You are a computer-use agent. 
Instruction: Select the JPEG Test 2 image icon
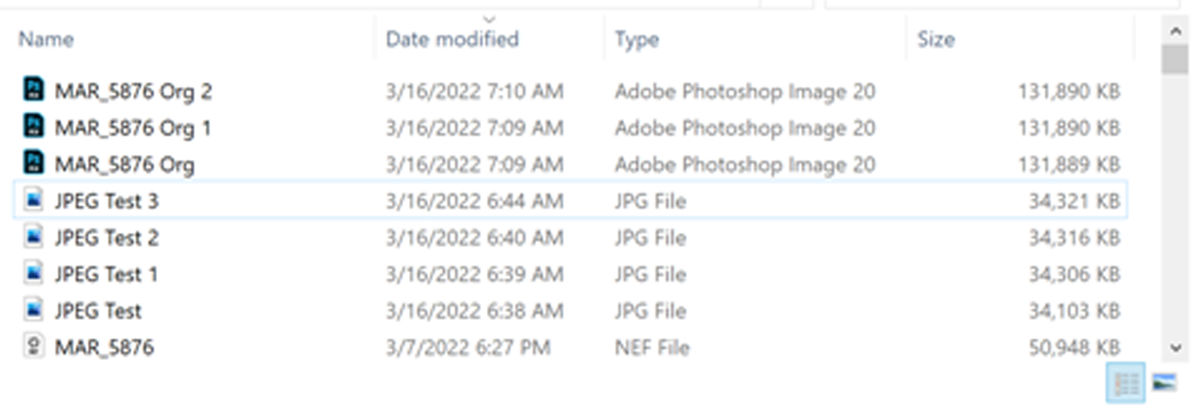point(33,237)
